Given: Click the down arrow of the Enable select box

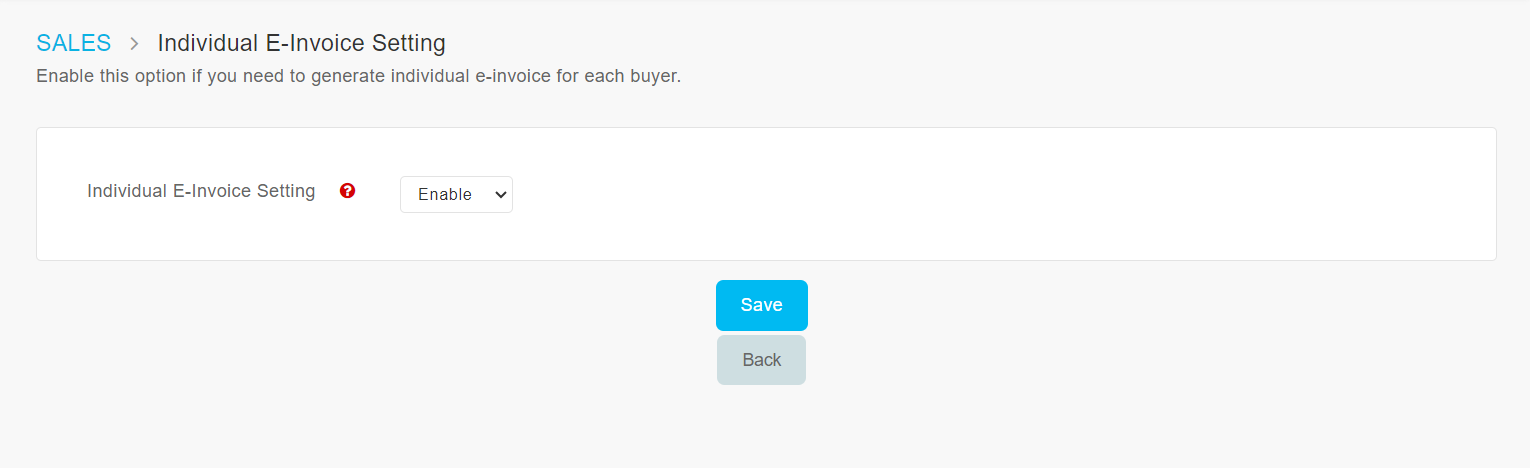Looking at the screenshot, I should 501,195.
